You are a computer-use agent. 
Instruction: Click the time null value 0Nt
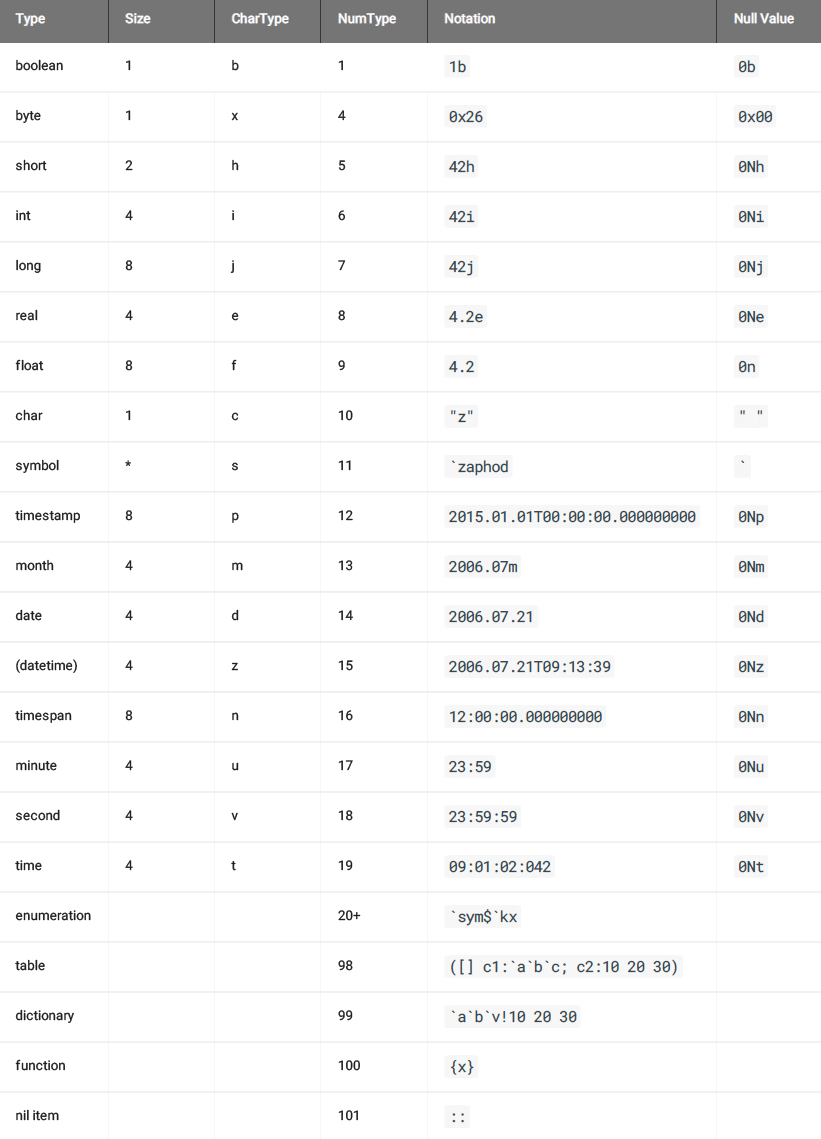point(751,867)
